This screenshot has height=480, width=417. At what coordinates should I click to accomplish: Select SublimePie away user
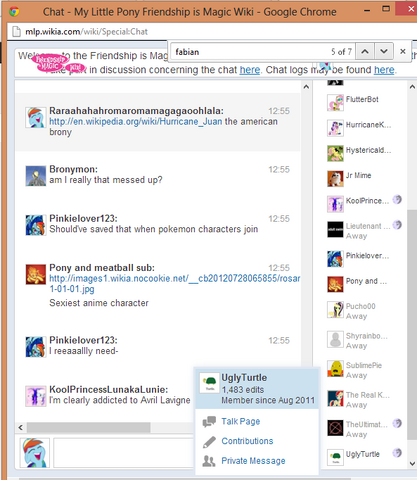363,369
